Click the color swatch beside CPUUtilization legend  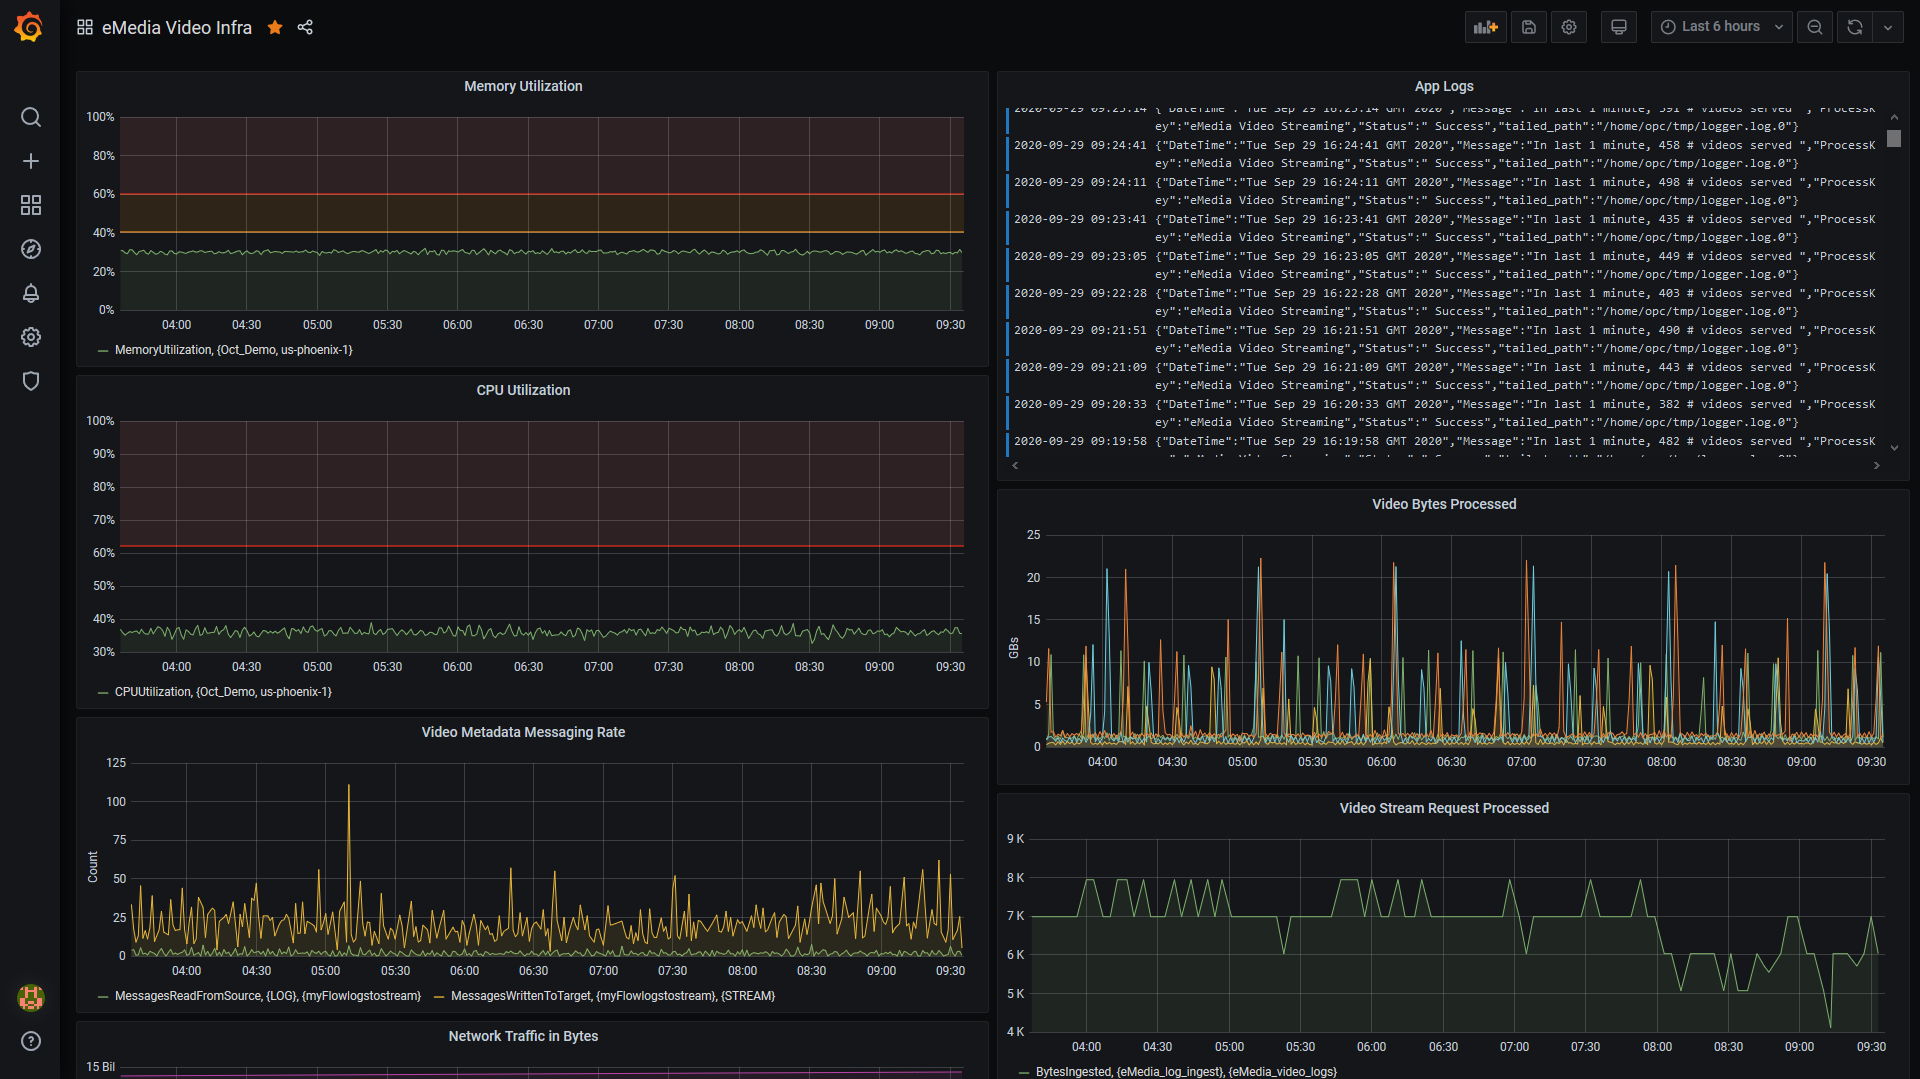pyautogui.click(x=102, y=691)
